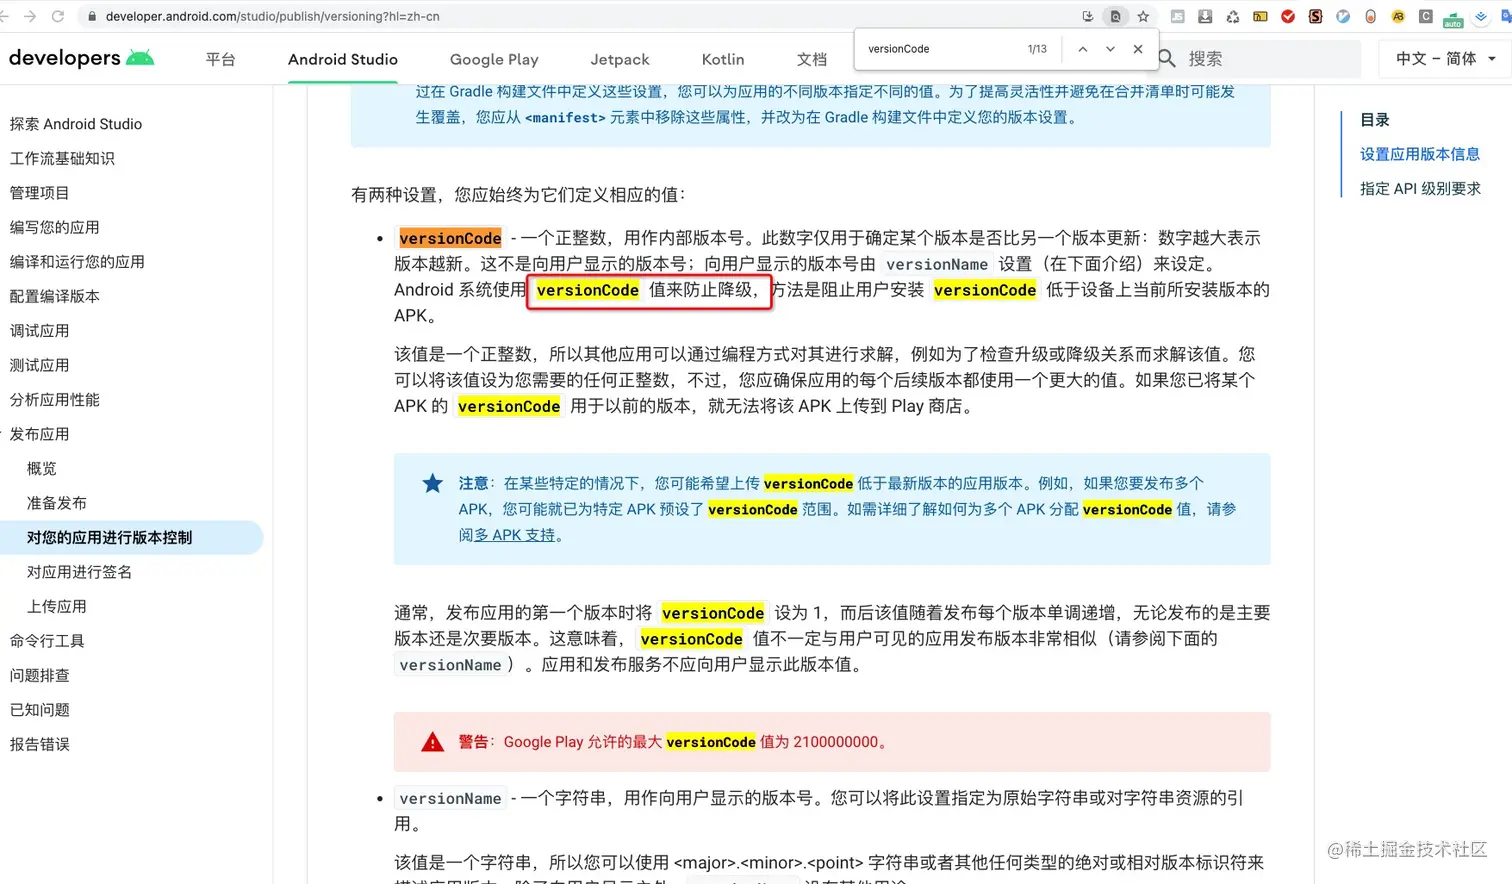1512x884 pixels.
Task: Click the versionName bullet code term
Action: tap(450, 799)
